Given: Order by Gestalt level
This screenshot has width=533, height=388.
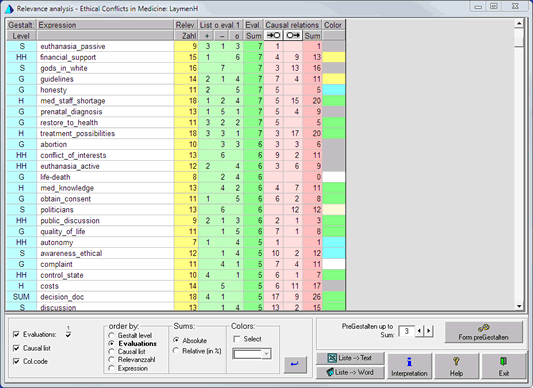Looking at the screenshot, I should click(111, 335).
